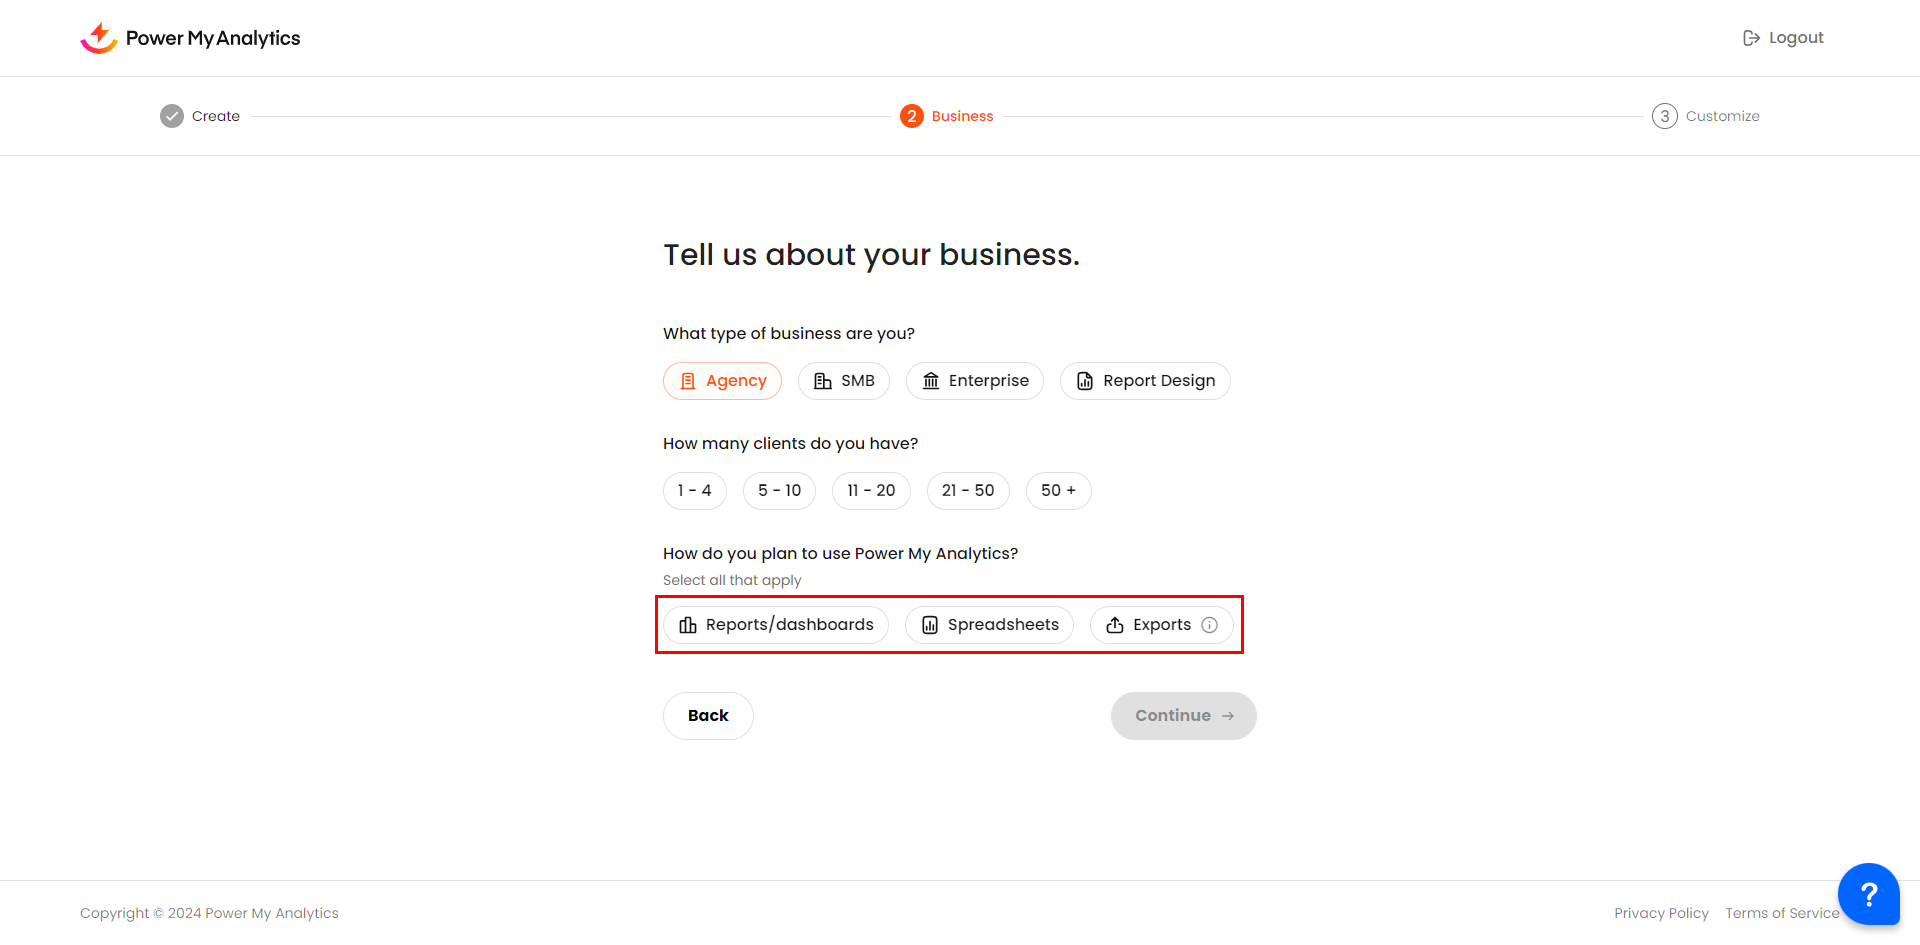Open the Terms of Service link
Viewport: 1920px width, 945px height.
point(1781,913)
